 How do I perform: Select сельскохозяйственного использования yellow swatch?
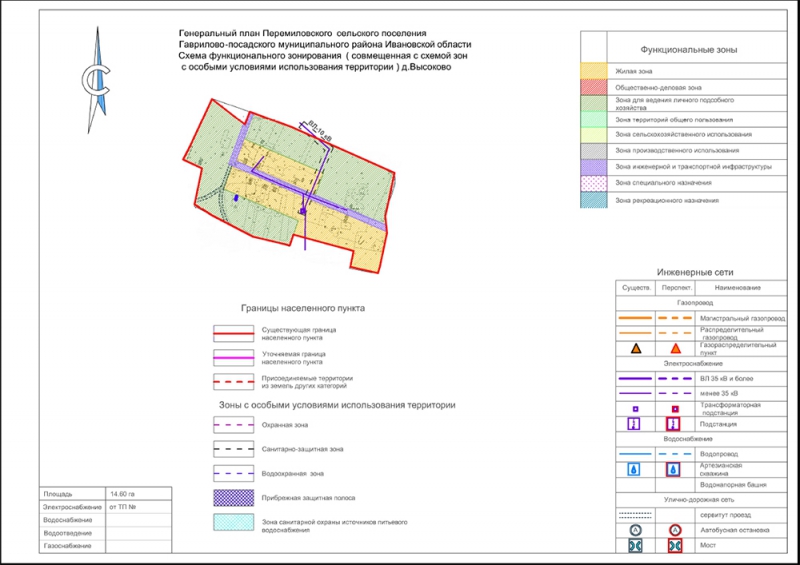(x=594, y=135)
